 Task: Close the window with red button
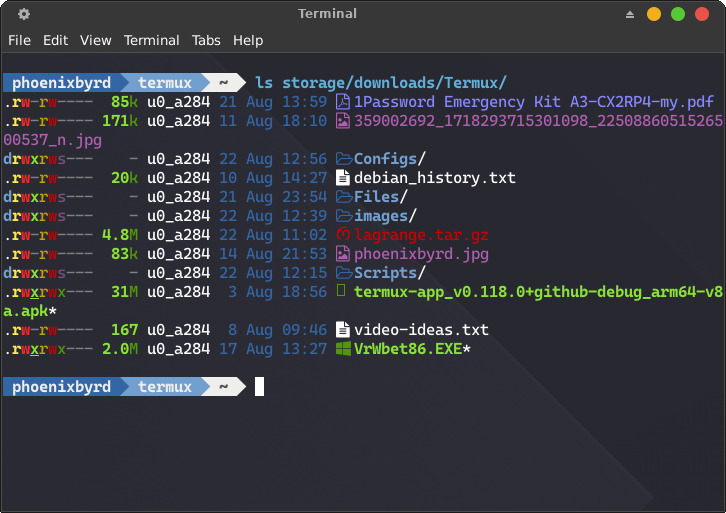click(702, 14)
